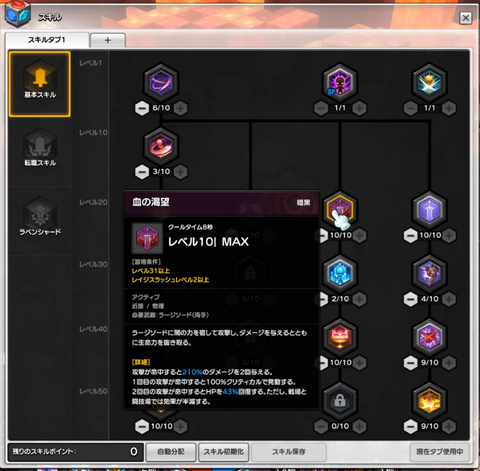The image size is (480, 471).
Task: Increase the 3/10 red spinning skill
Action: pos(180,172)
